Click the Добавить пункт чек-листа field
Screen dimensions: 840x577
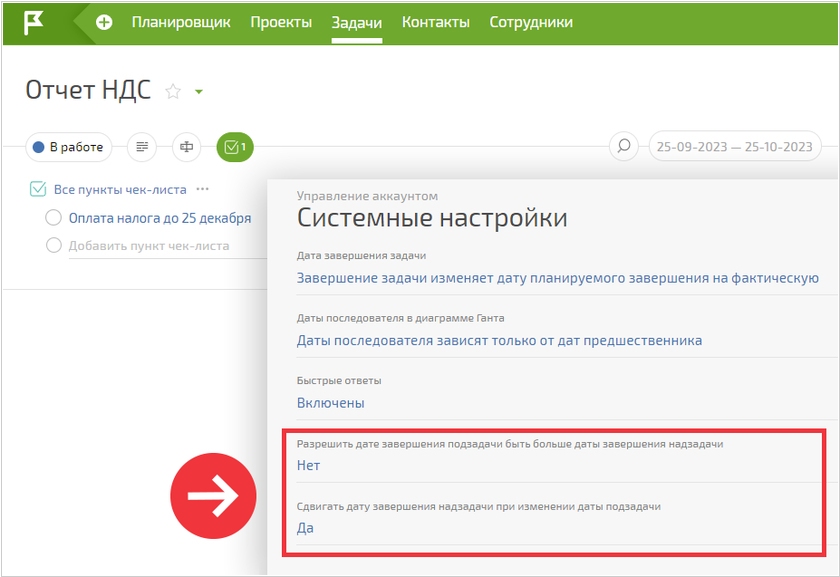click(149, 246)
